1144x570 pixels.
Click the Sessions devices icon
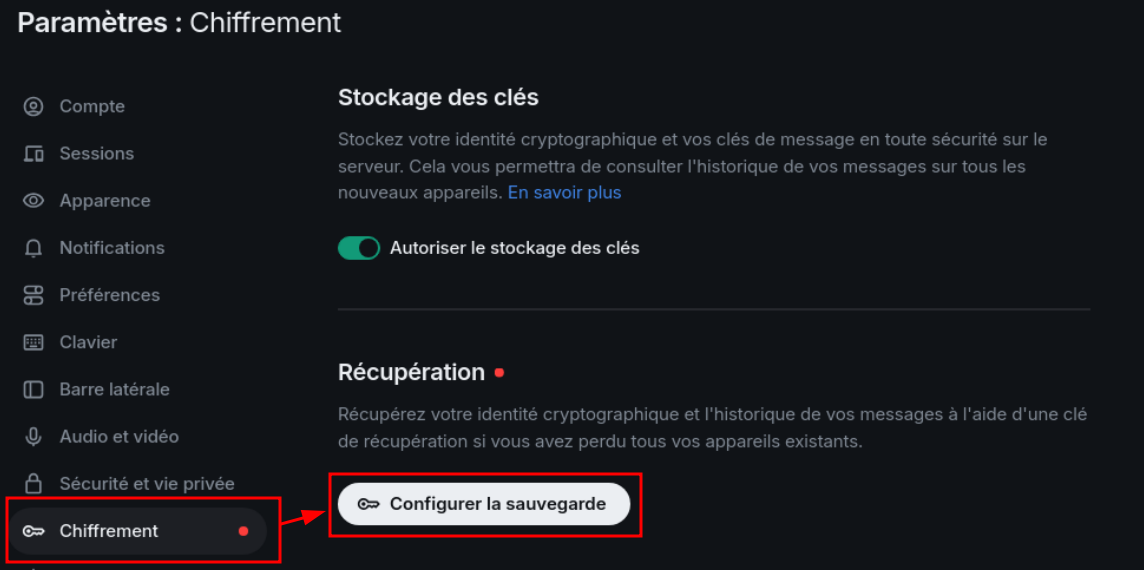pyautogui.click(x=33, y=154)
